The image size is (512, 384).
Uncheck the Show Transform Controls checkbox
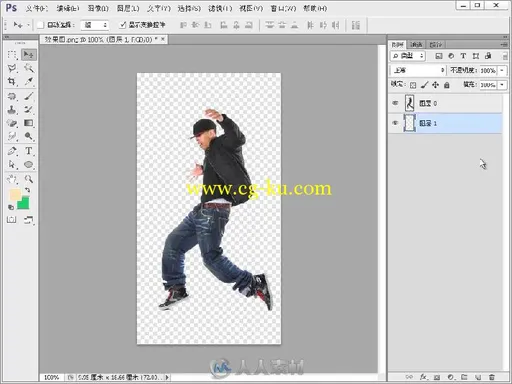coord(123,25)
